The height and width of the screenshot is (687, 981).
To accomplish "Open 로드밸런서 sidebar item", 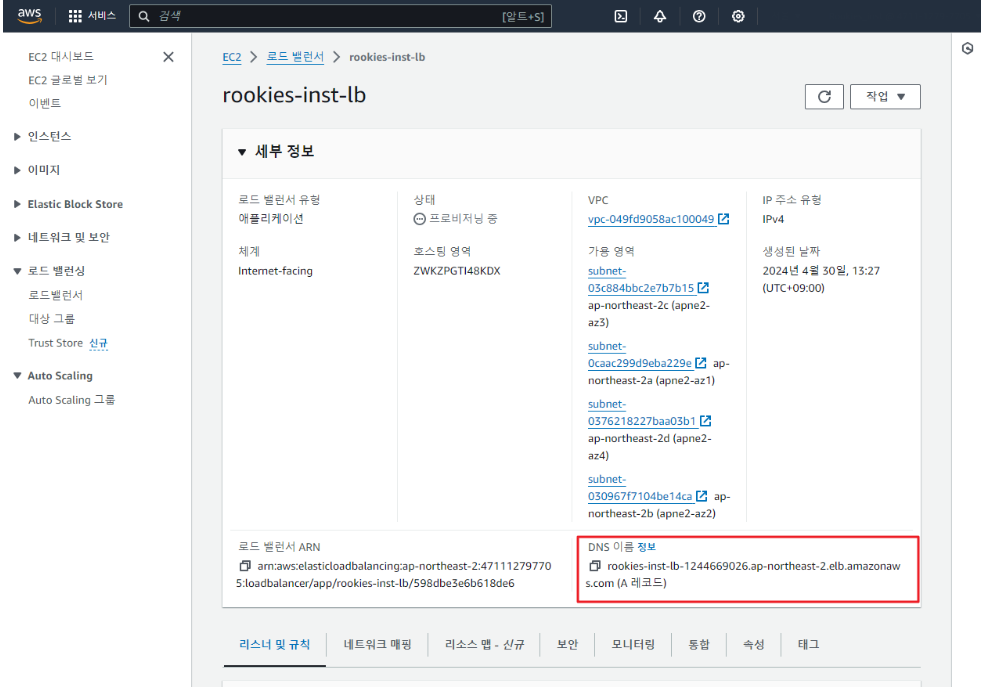I will tap(56, 295).
